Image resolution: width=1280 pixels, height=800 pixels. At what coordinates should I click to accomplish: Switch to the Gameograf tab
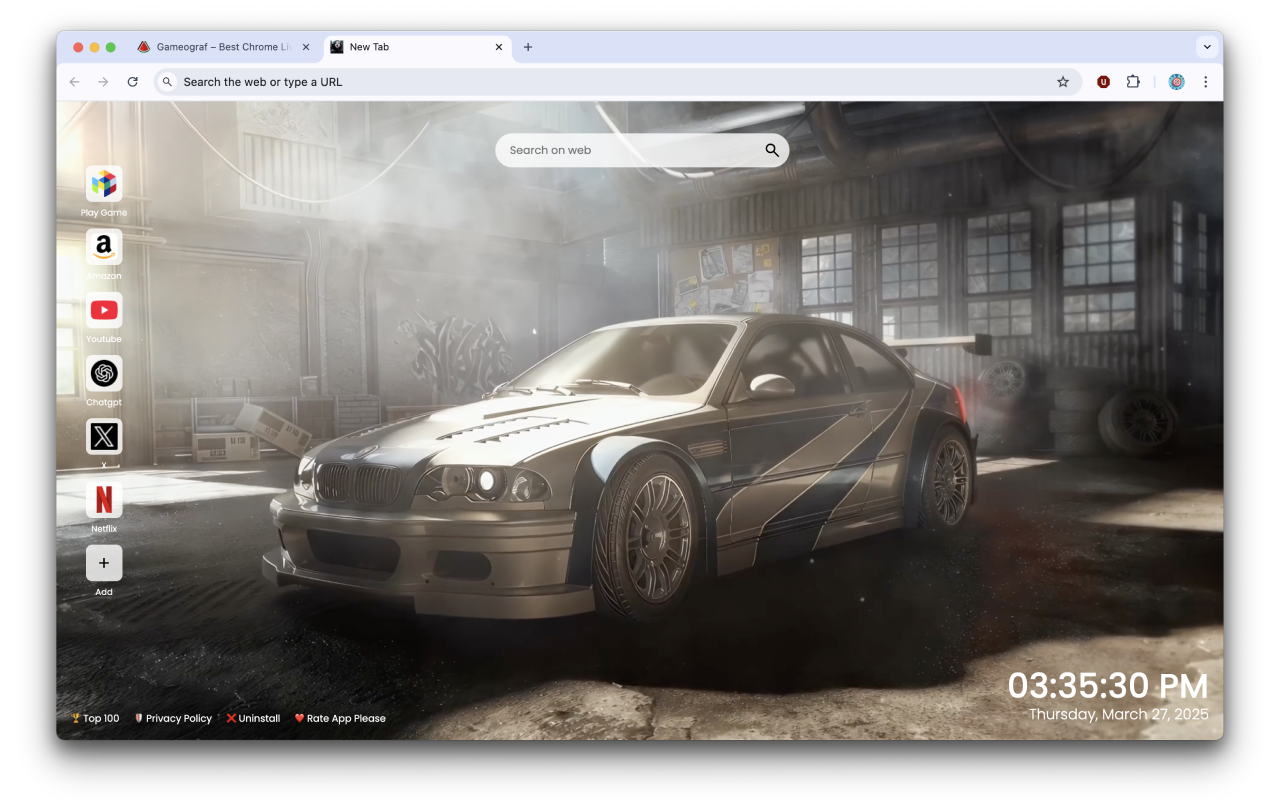(x=224, y=47)
